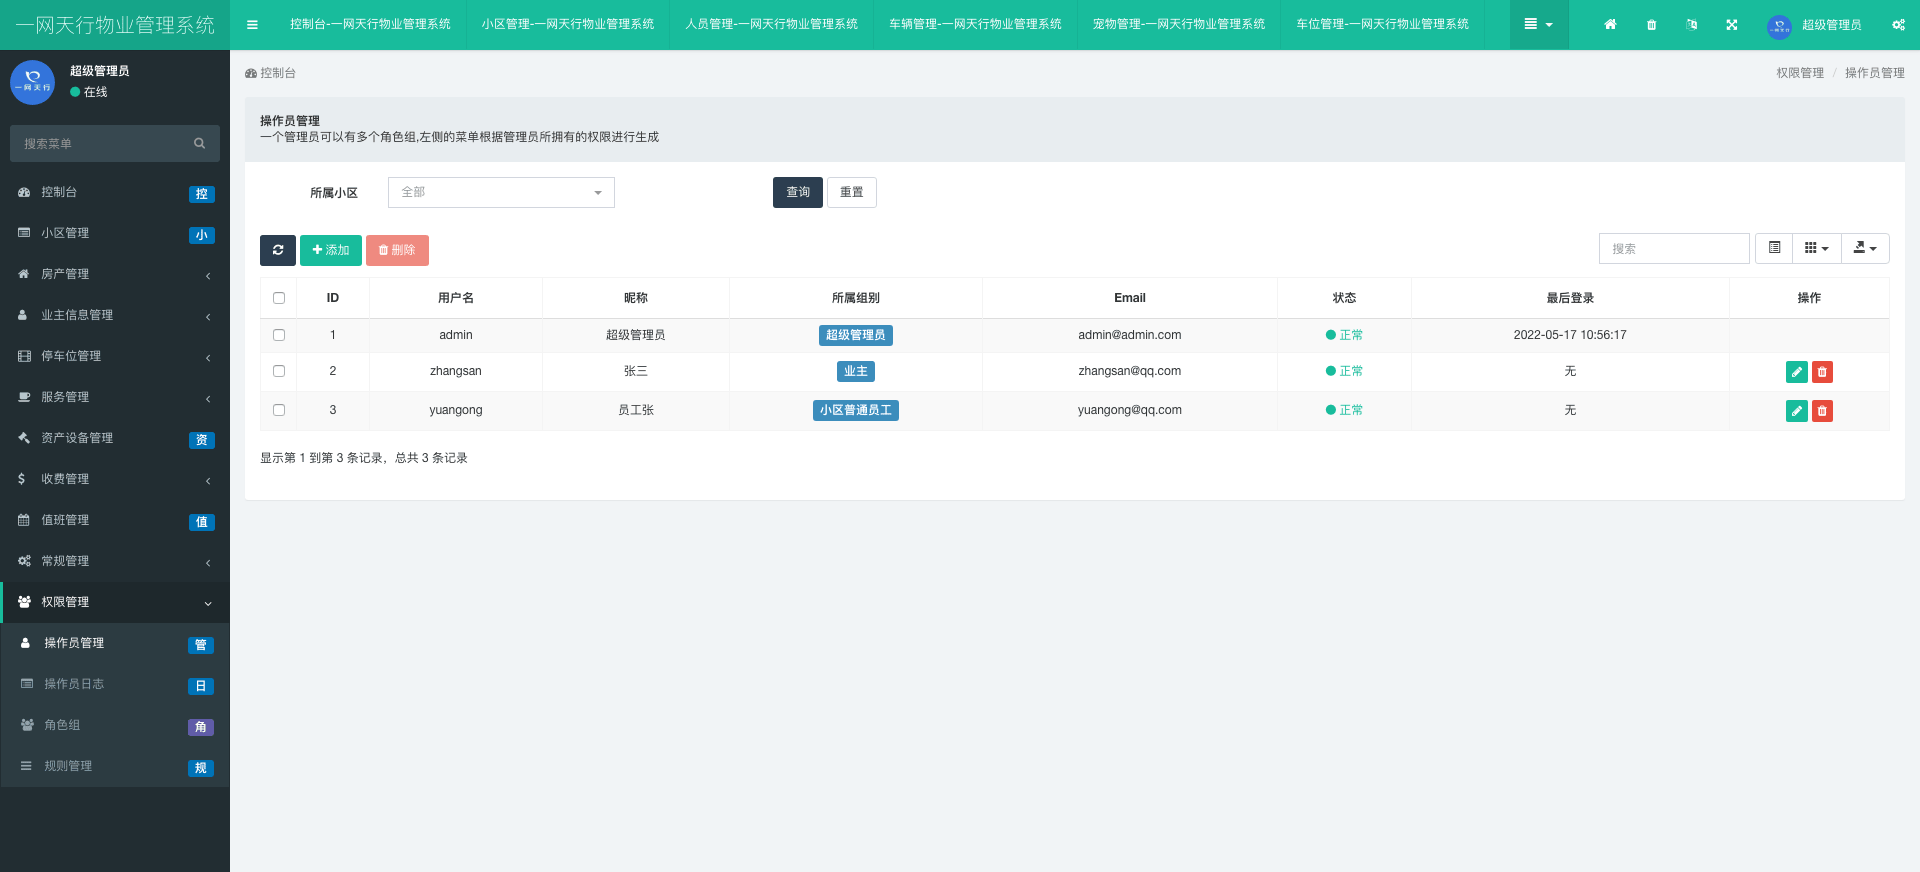Open the column visibility dropdown
The image size is (1920, 872).
pos(1816,248)
